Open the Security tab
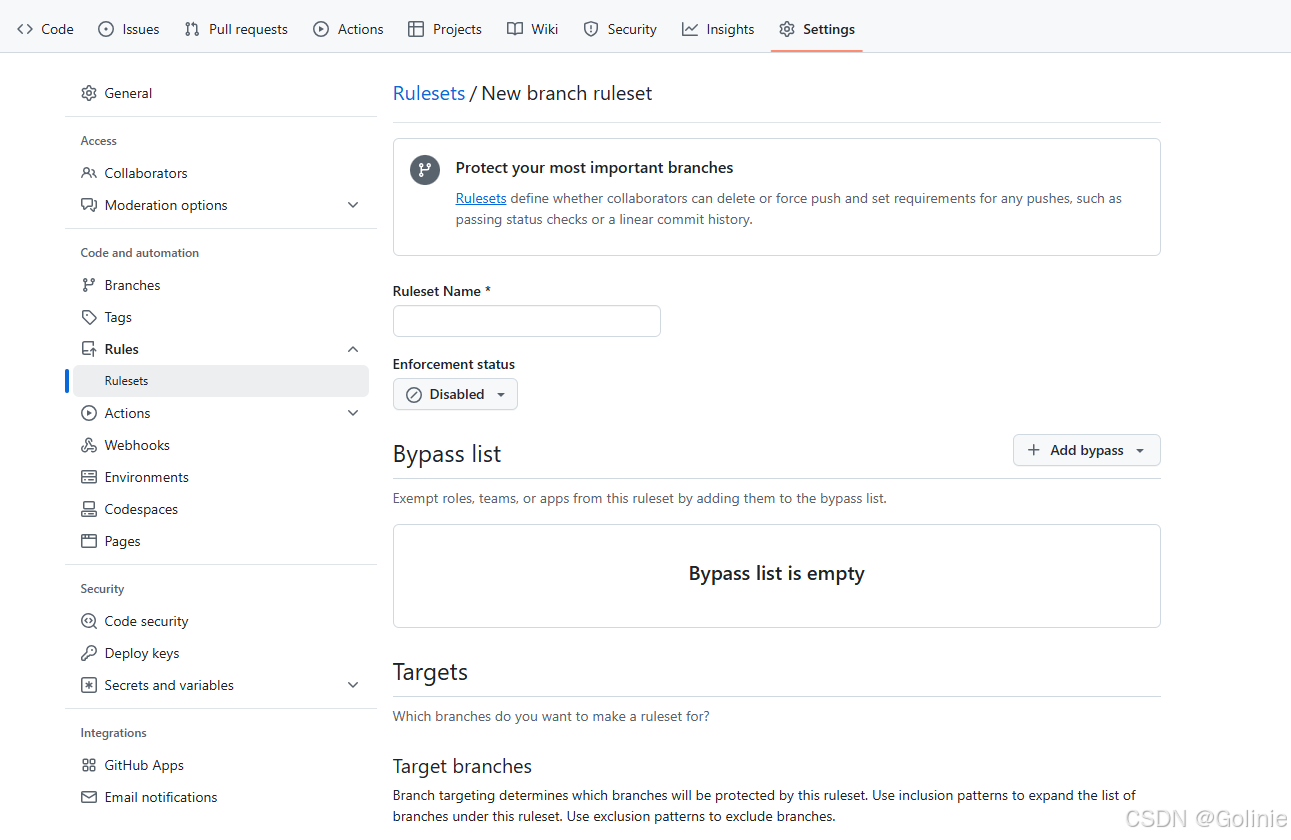The height and width of the screenshot is (840, 1291). tap(620, 29)
